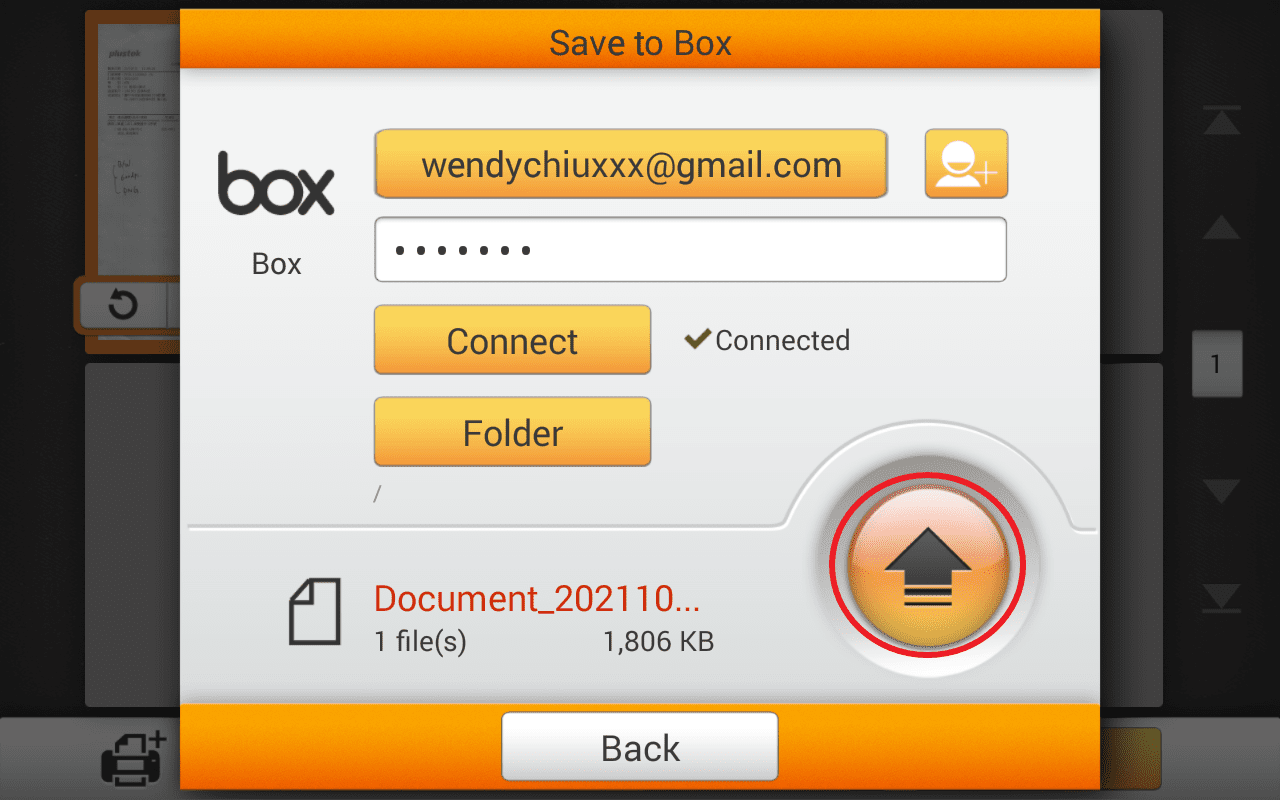
Task: Click the page number 1 indicator
Action: coord(1217,364)
